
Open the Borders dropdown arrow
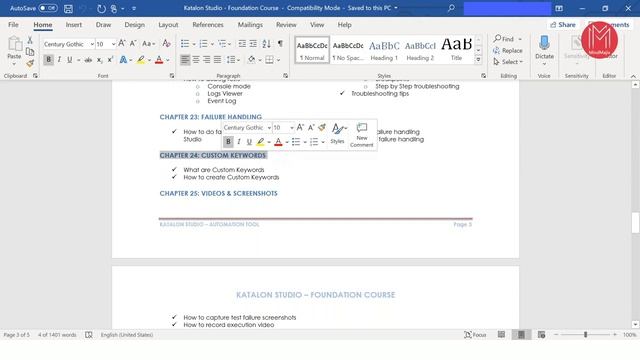click(278, 60)
